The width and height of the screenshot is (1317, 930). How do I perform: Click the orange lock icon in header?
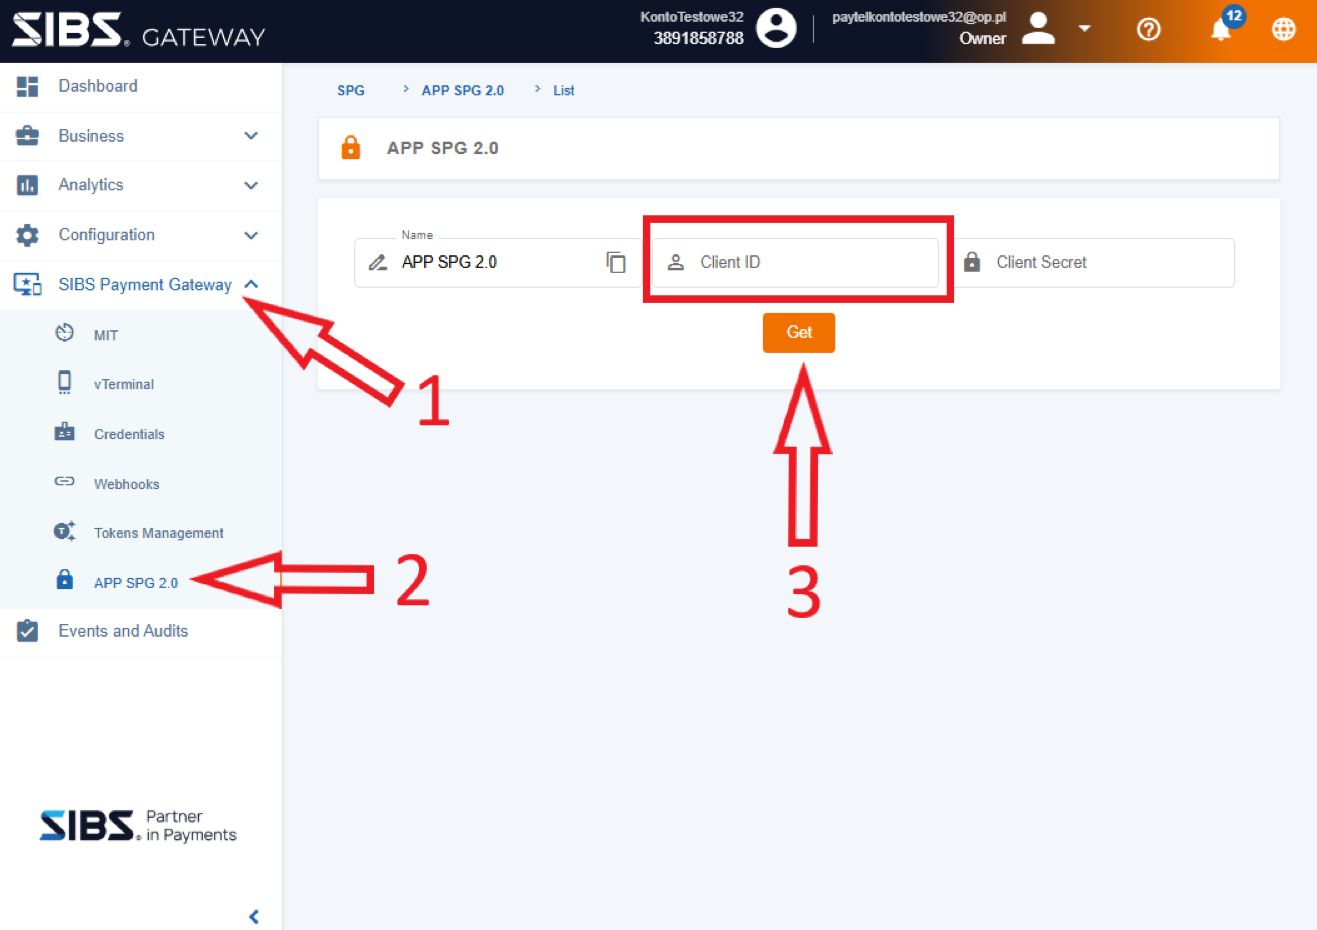coord(351,148)
